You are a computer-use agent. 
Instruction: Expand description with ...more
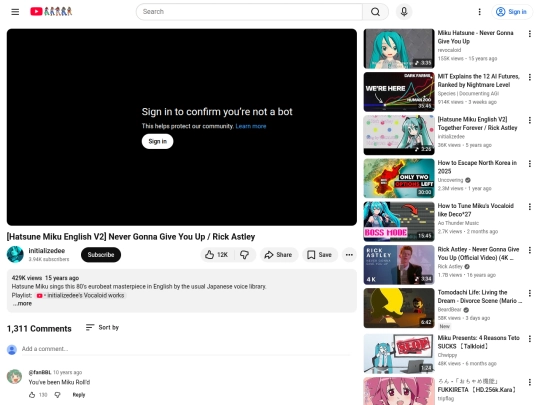[x=22, y=303]
